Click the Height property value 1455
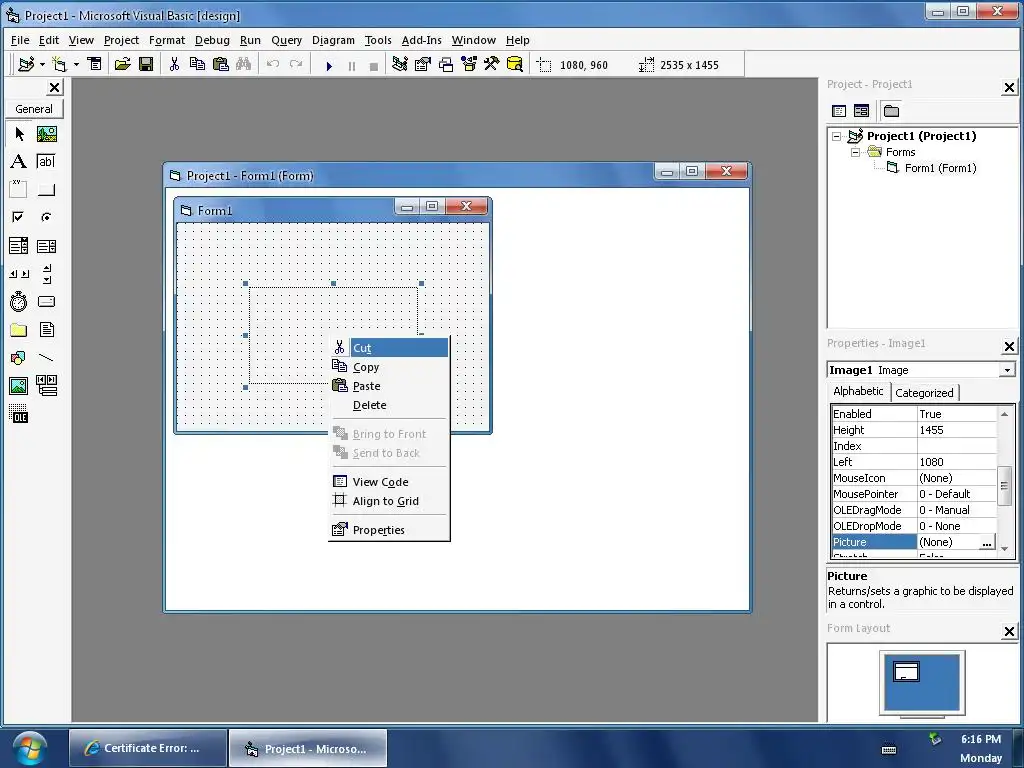The image size is (1024, 768). coord(957,430)
